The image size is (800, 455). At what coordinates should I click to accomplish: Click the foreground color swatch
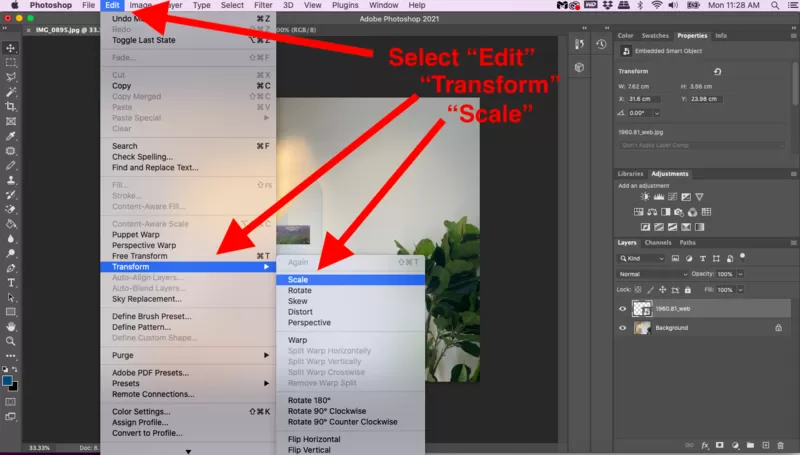click(x=7, y=381)
